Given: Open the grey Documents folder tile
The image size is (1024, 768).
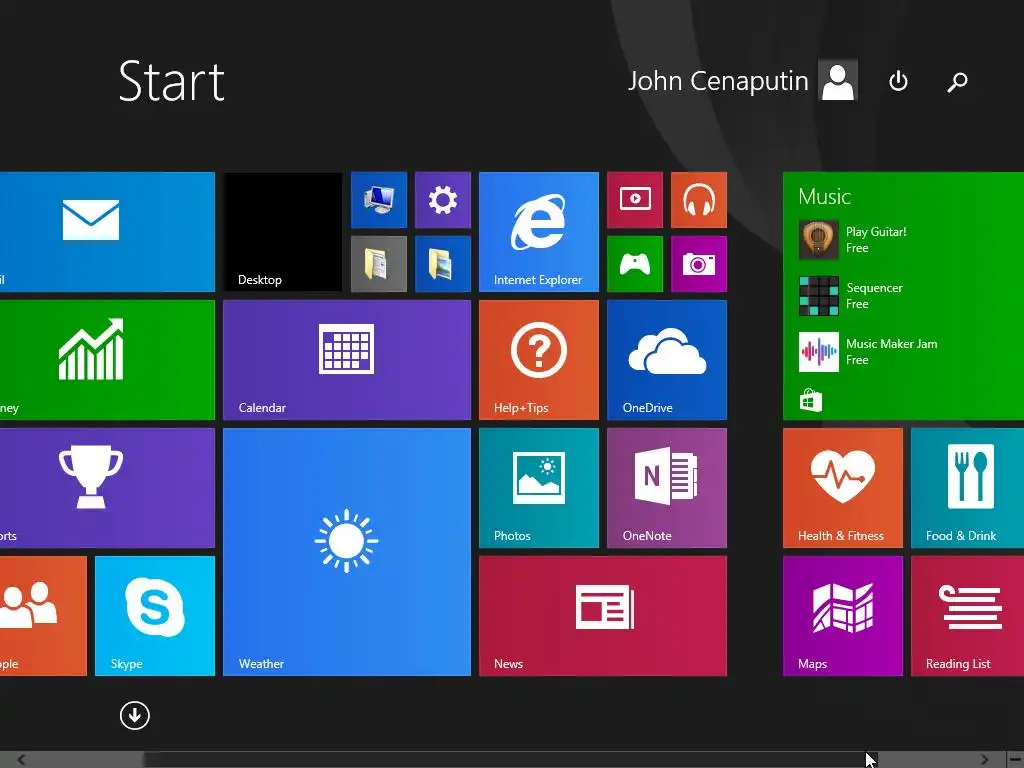Looking at the screenshot, I should point(379,264).
